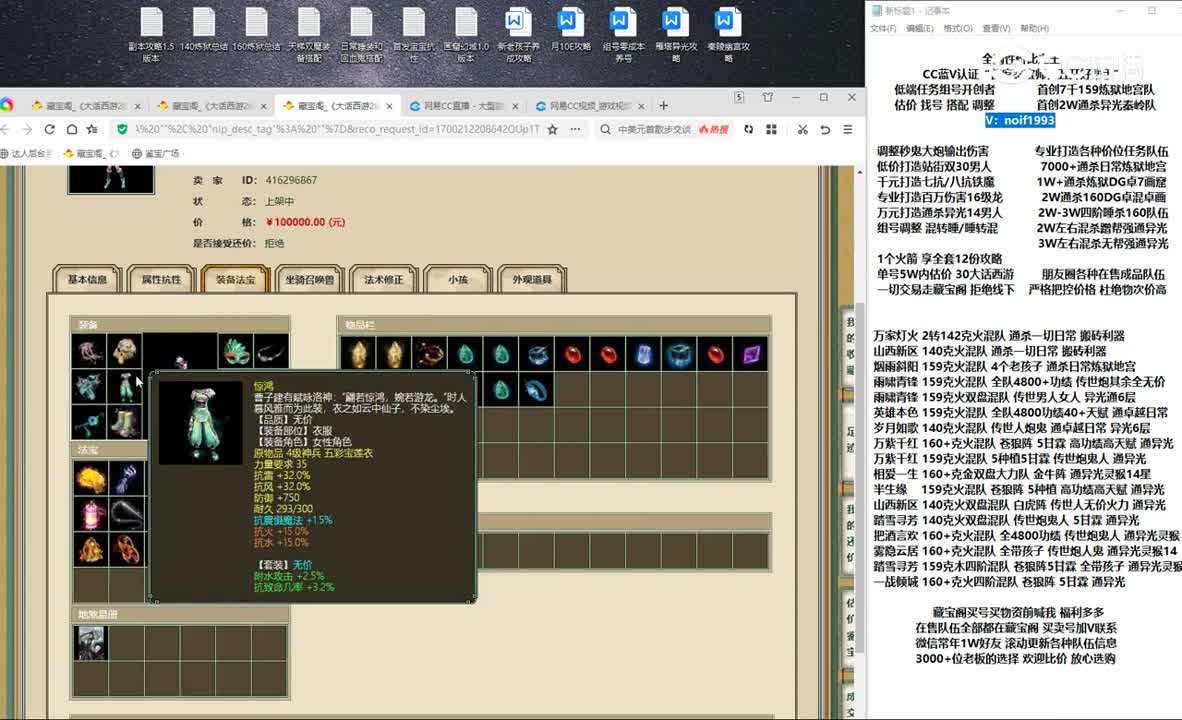Viewport: 1182px width, 720px height.
Task: Open the 坐骑召唤兽 tab
Action: (310, 280)
